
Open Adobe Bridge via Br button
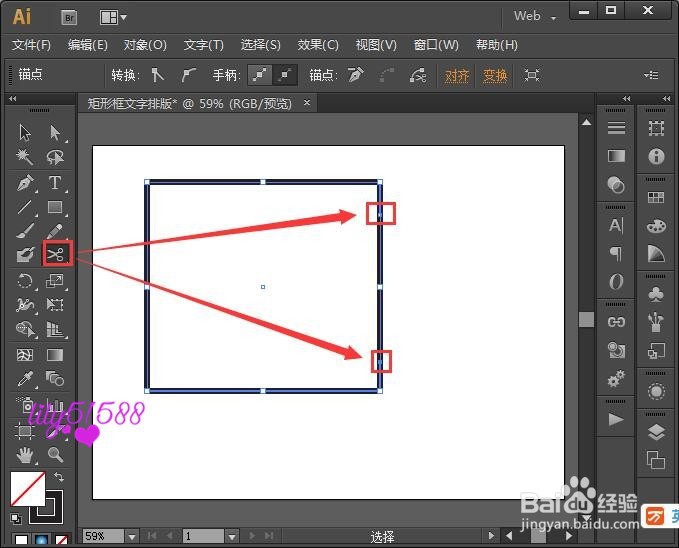click(69, 18)
